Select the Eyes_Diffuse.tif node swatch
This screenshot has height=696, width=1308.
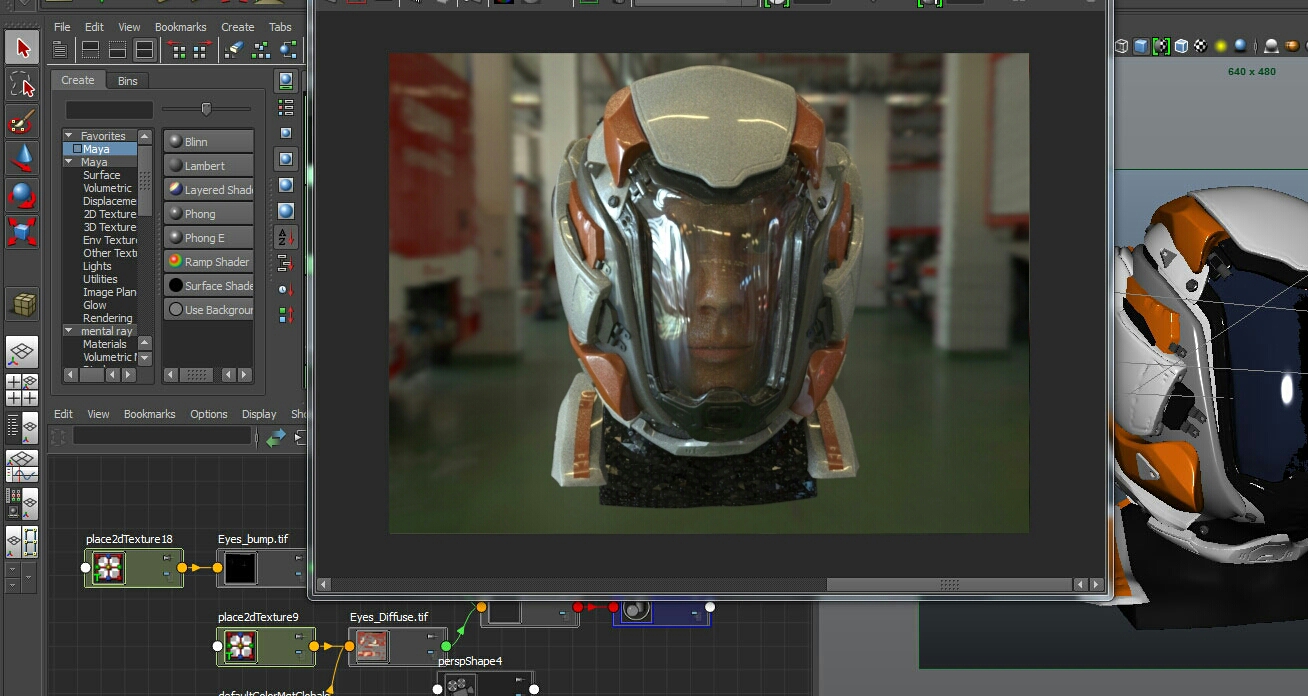(373, 647)
